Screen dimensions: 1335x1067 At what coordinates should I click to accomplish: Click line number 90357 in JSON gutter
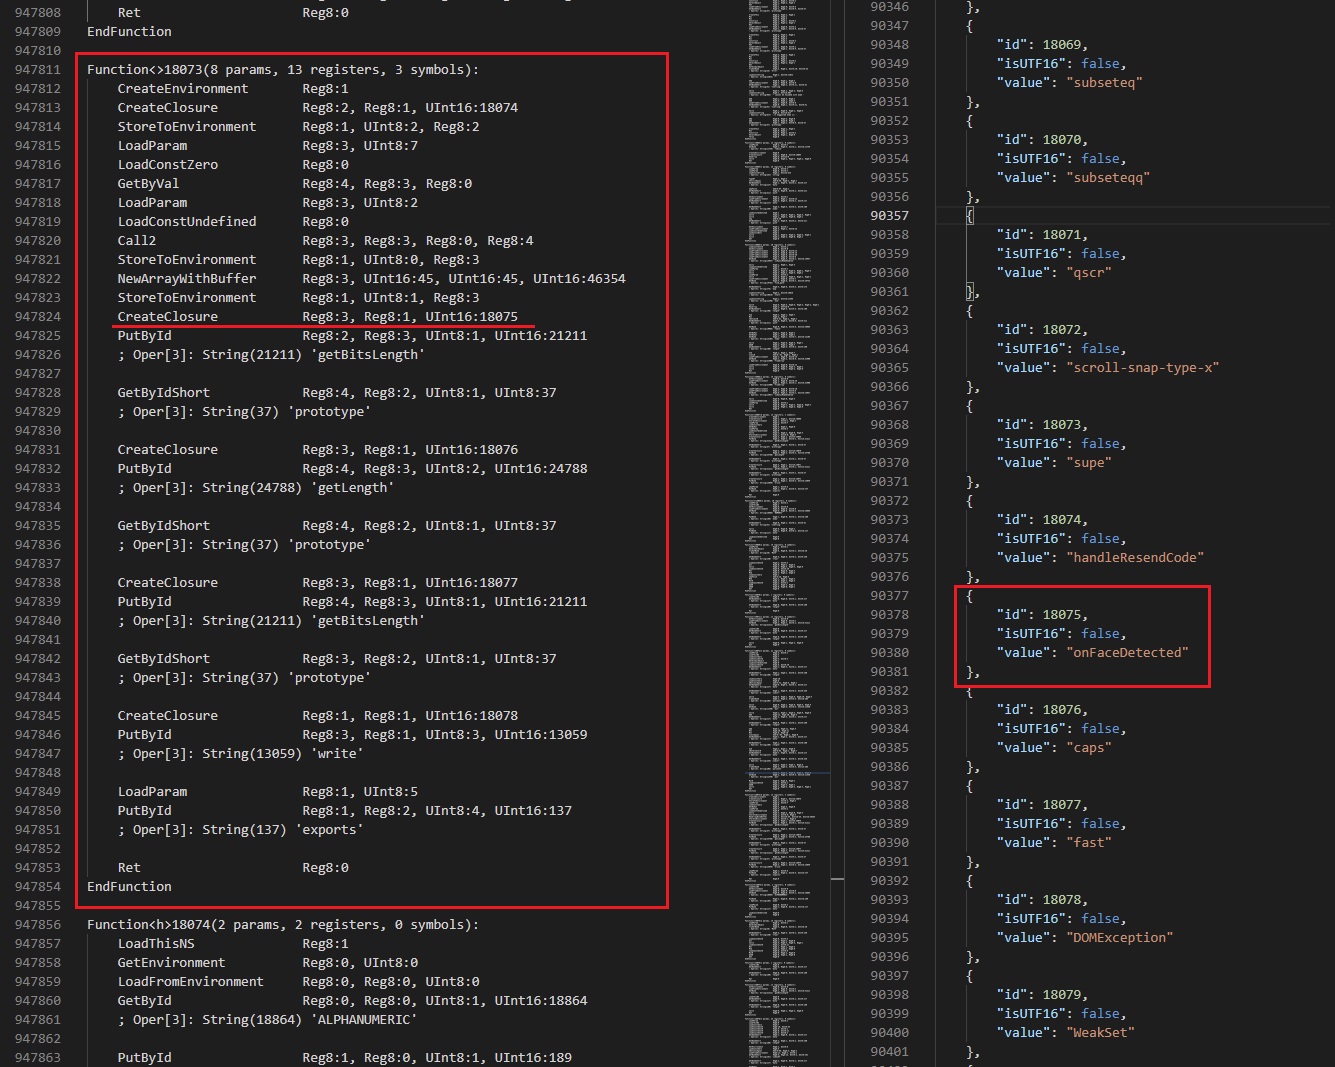pos(889,216)
